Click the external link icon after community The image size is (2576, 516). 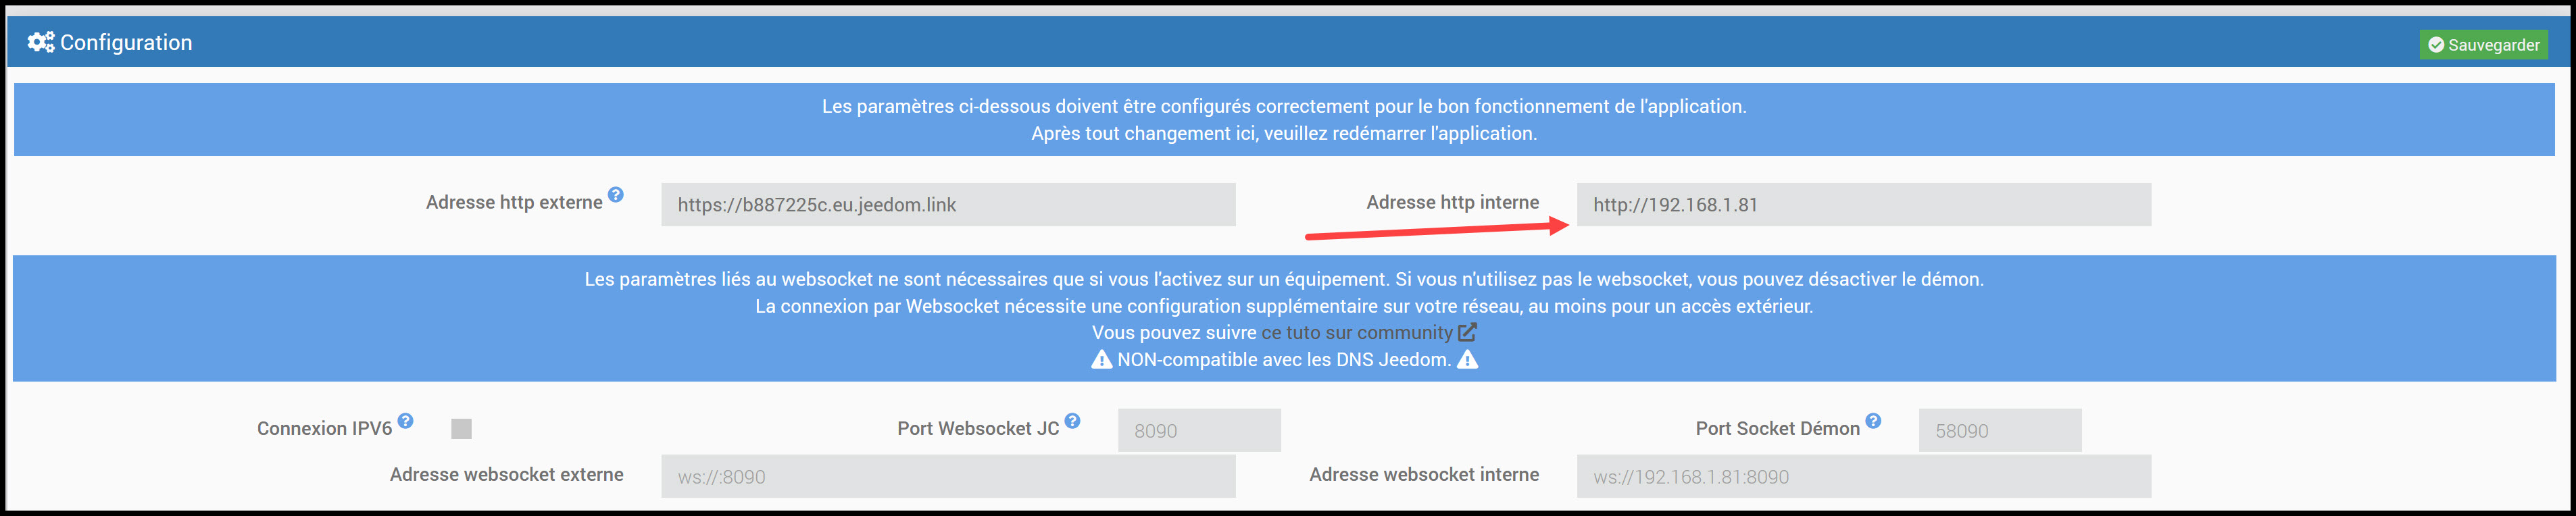(x=1467, y=333)
